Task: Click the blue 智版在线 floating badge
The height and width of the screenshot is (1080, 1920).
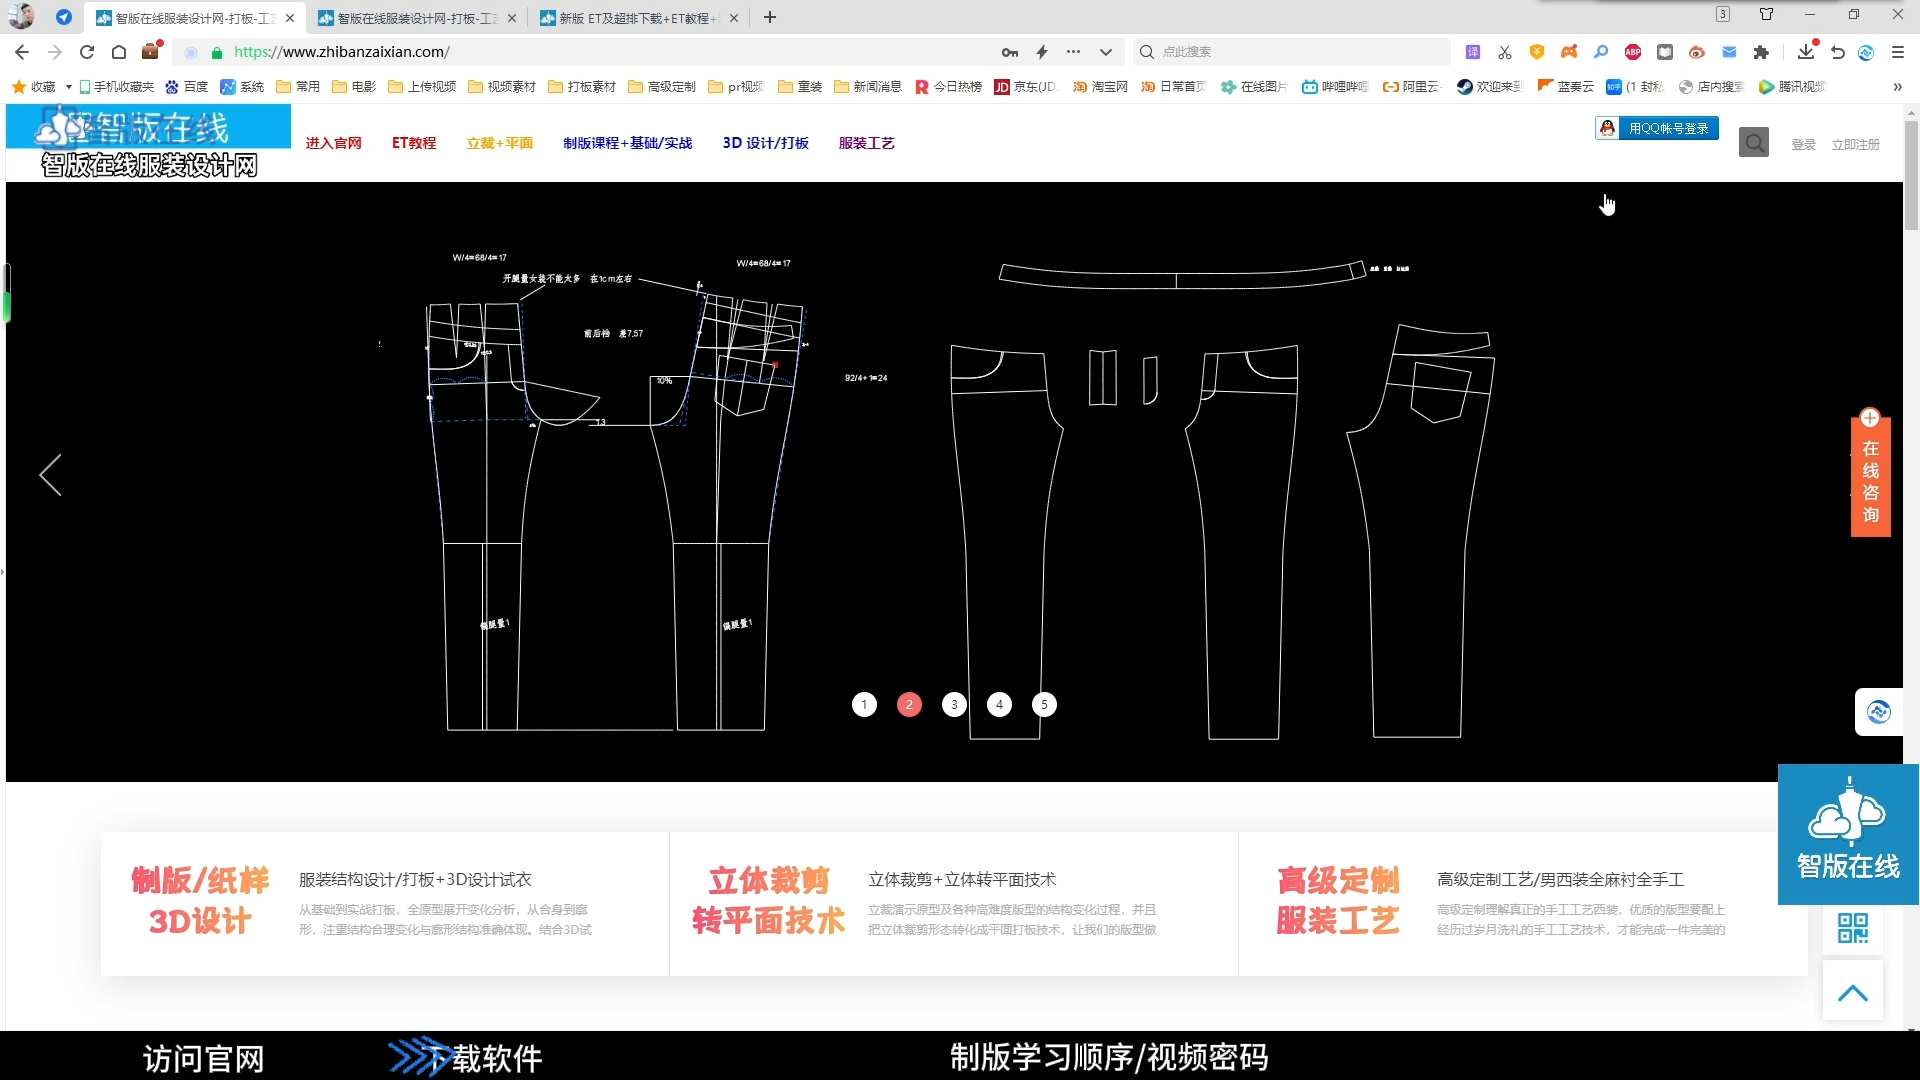Action: [1848, 835]
